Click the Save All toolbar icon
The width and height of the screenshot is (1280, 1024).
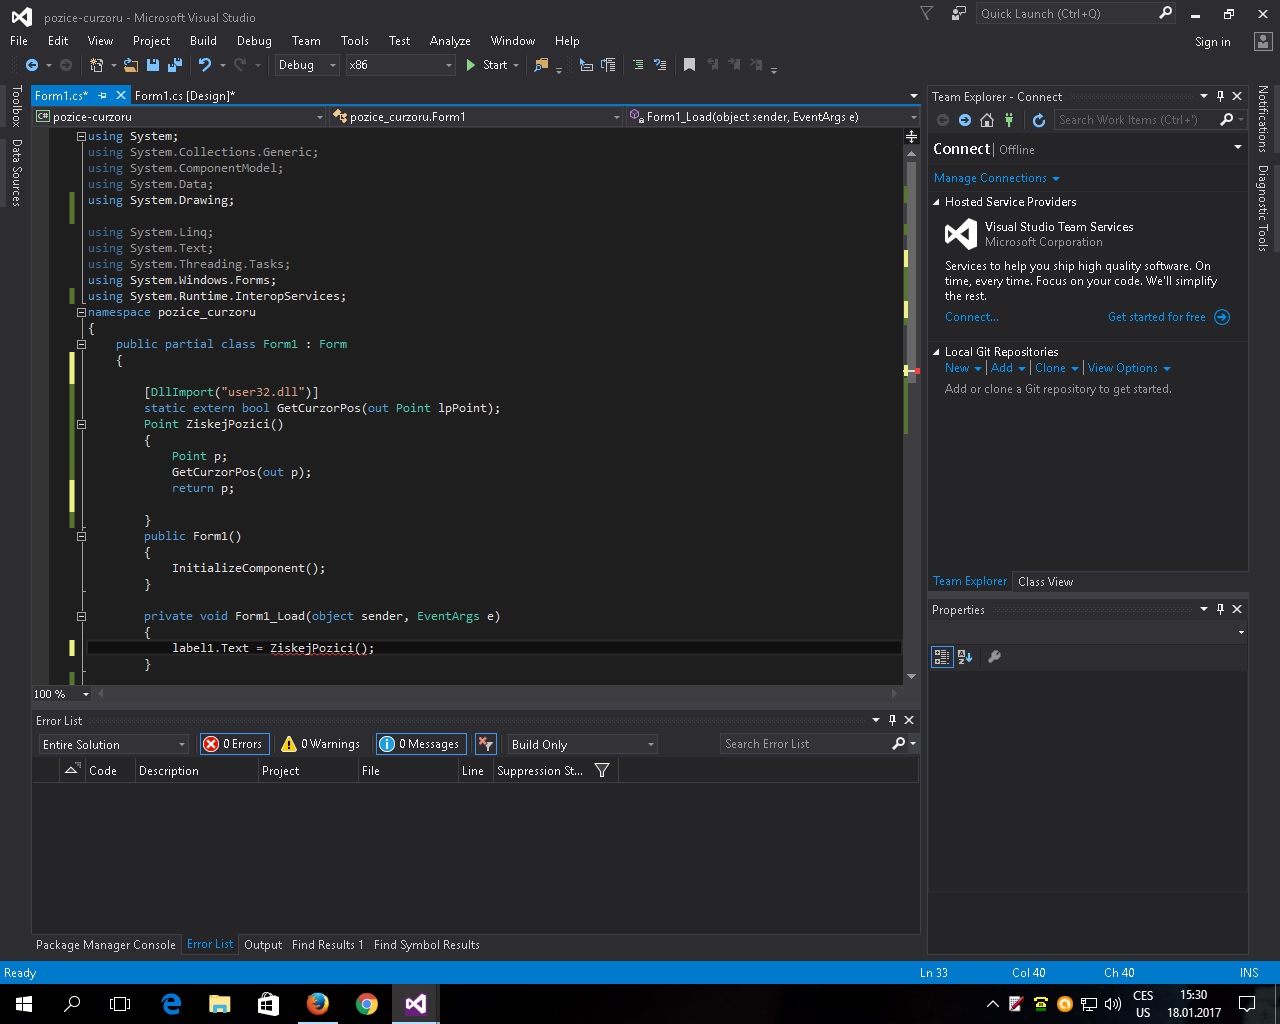175,65
